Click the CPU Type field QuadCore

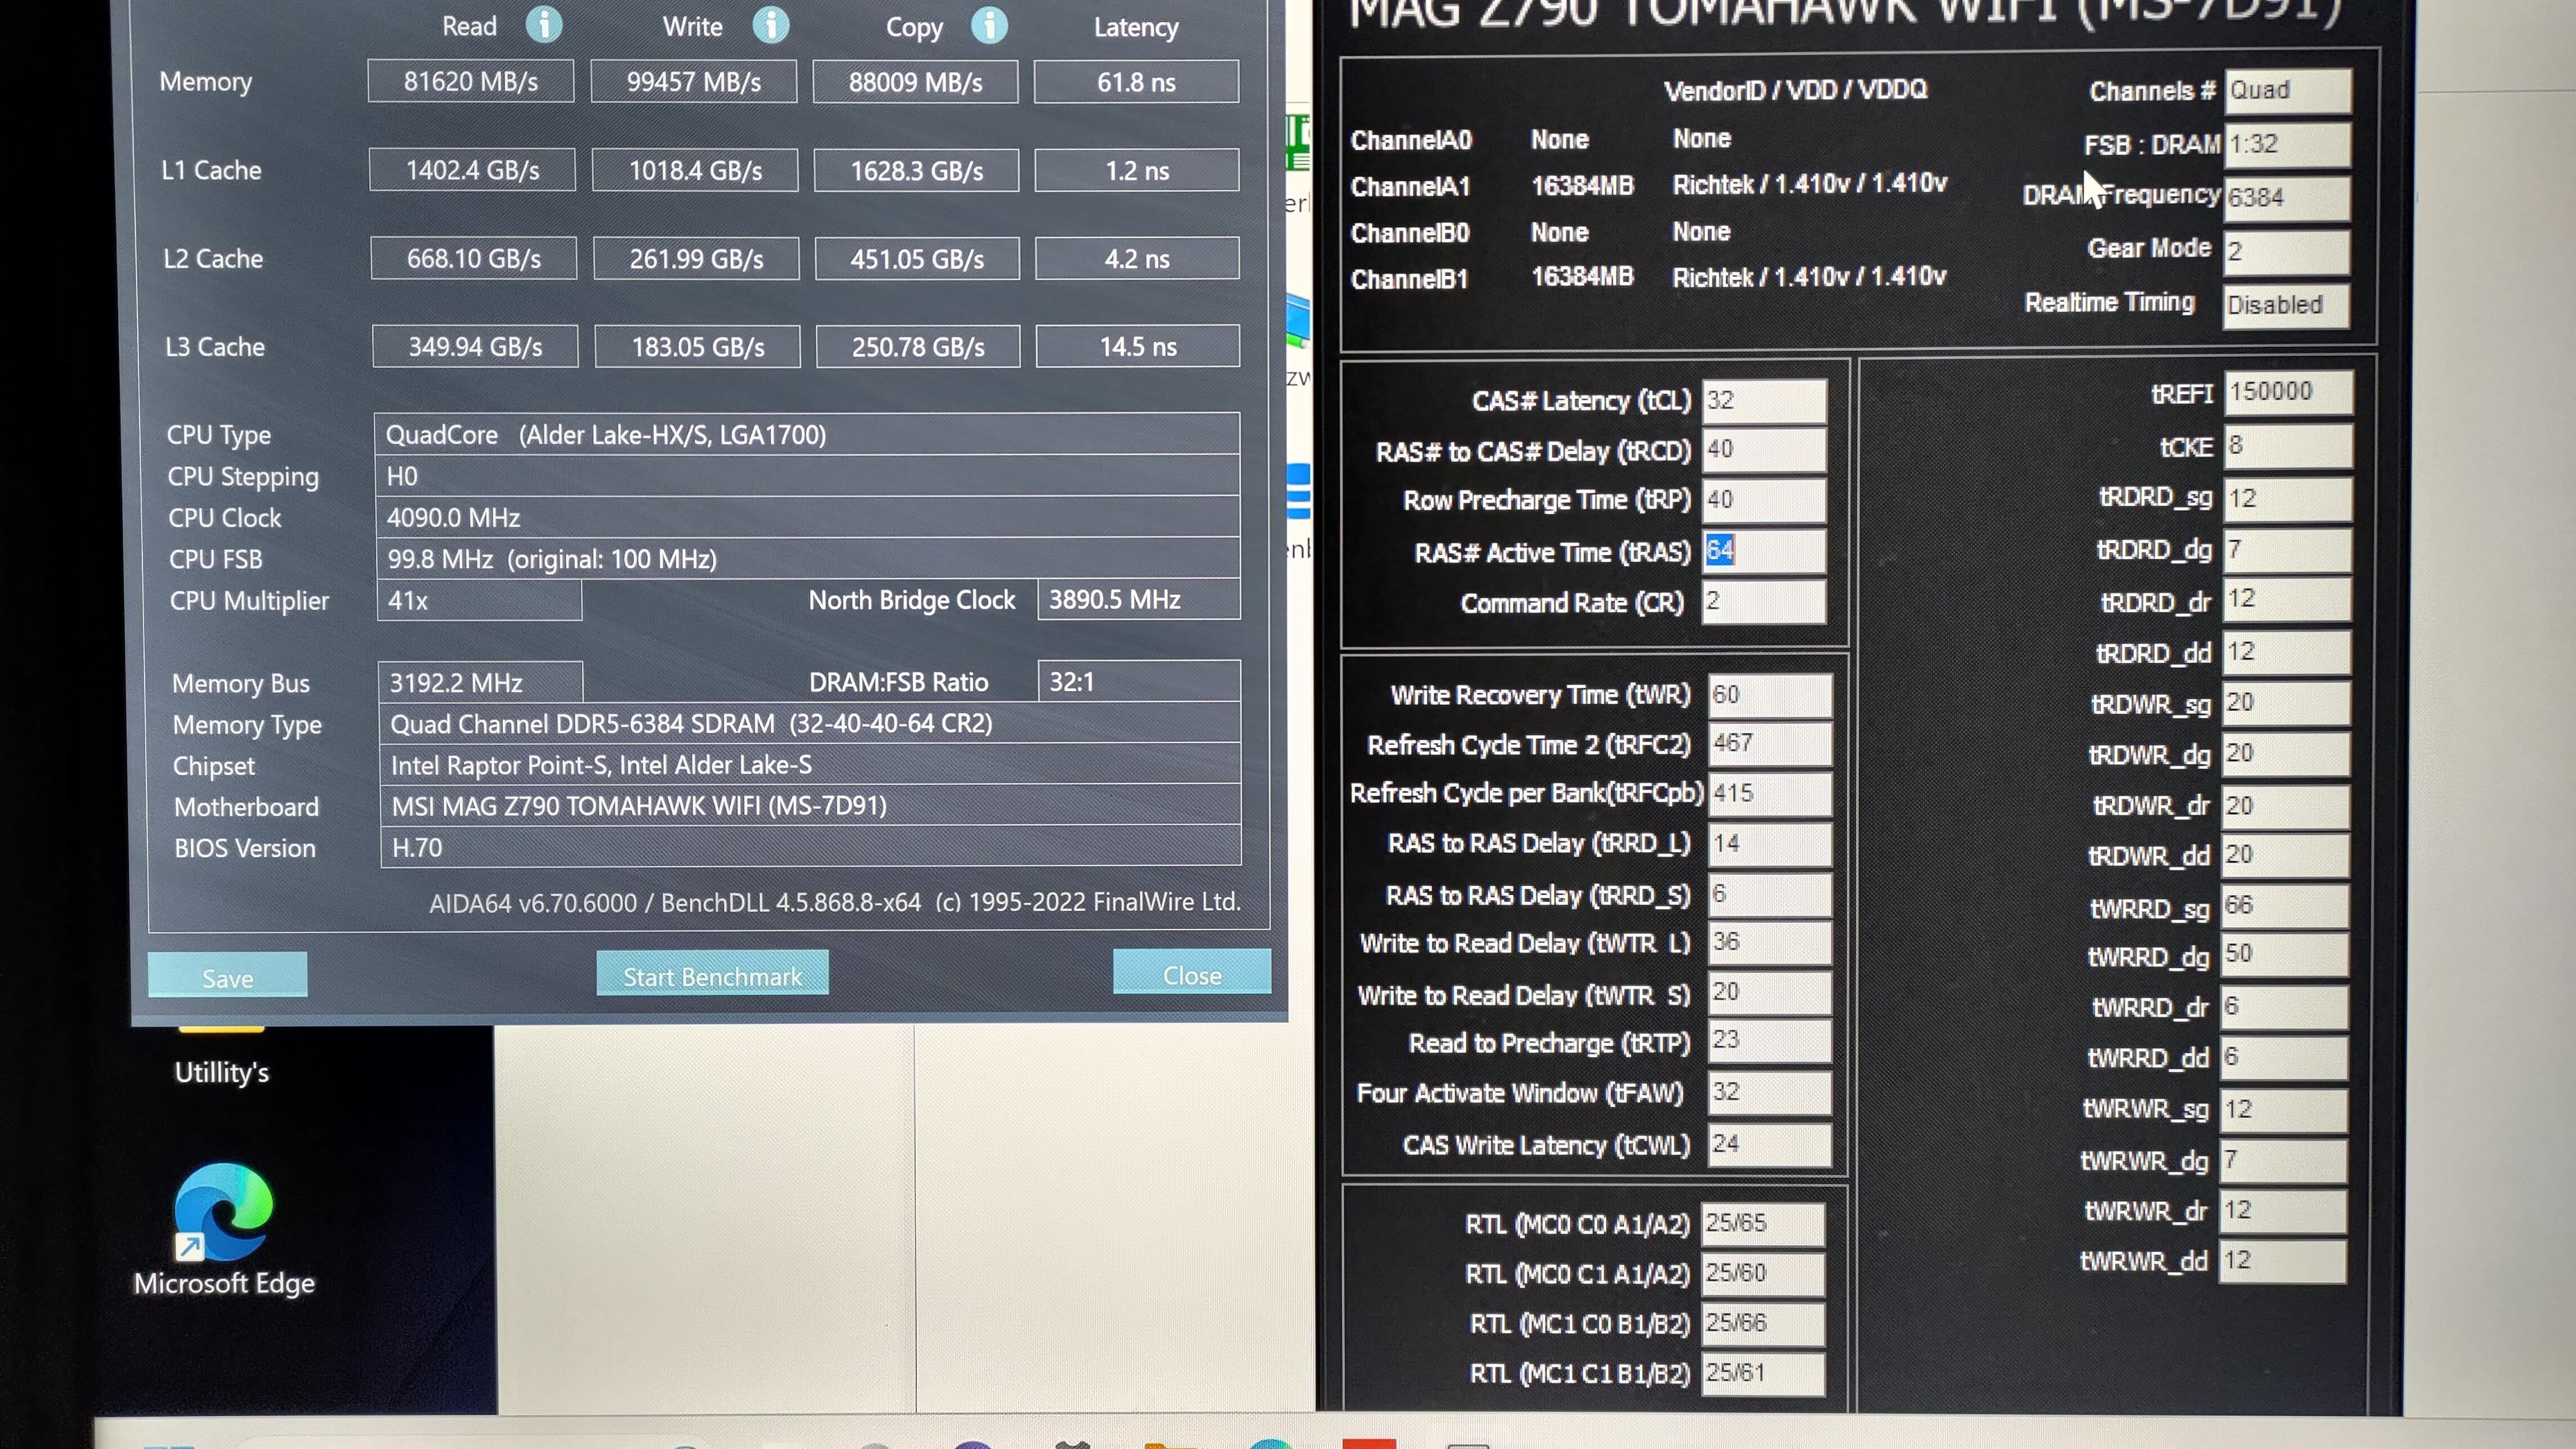click(807, 434)
